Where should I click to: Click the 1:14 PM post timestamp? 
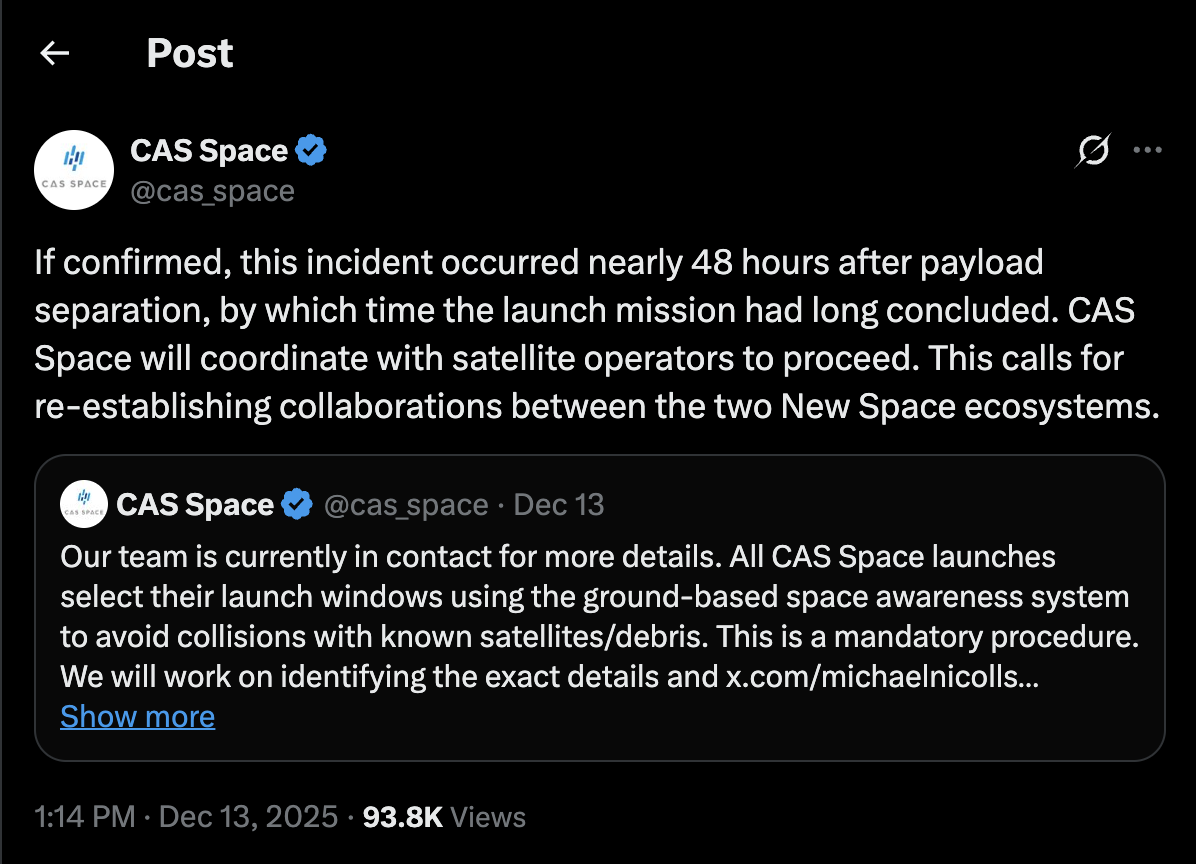pos(84,817)
